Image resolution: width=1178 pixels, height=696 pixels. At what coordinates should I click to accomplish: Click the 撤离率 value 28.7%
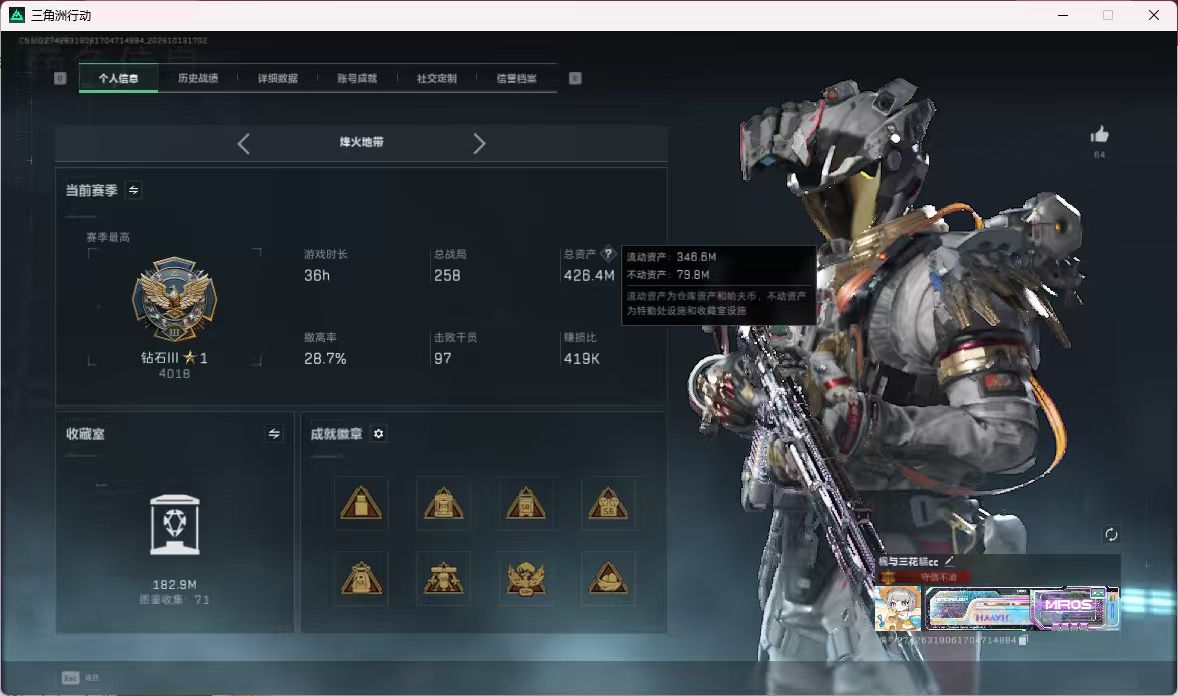coord(325,359)
